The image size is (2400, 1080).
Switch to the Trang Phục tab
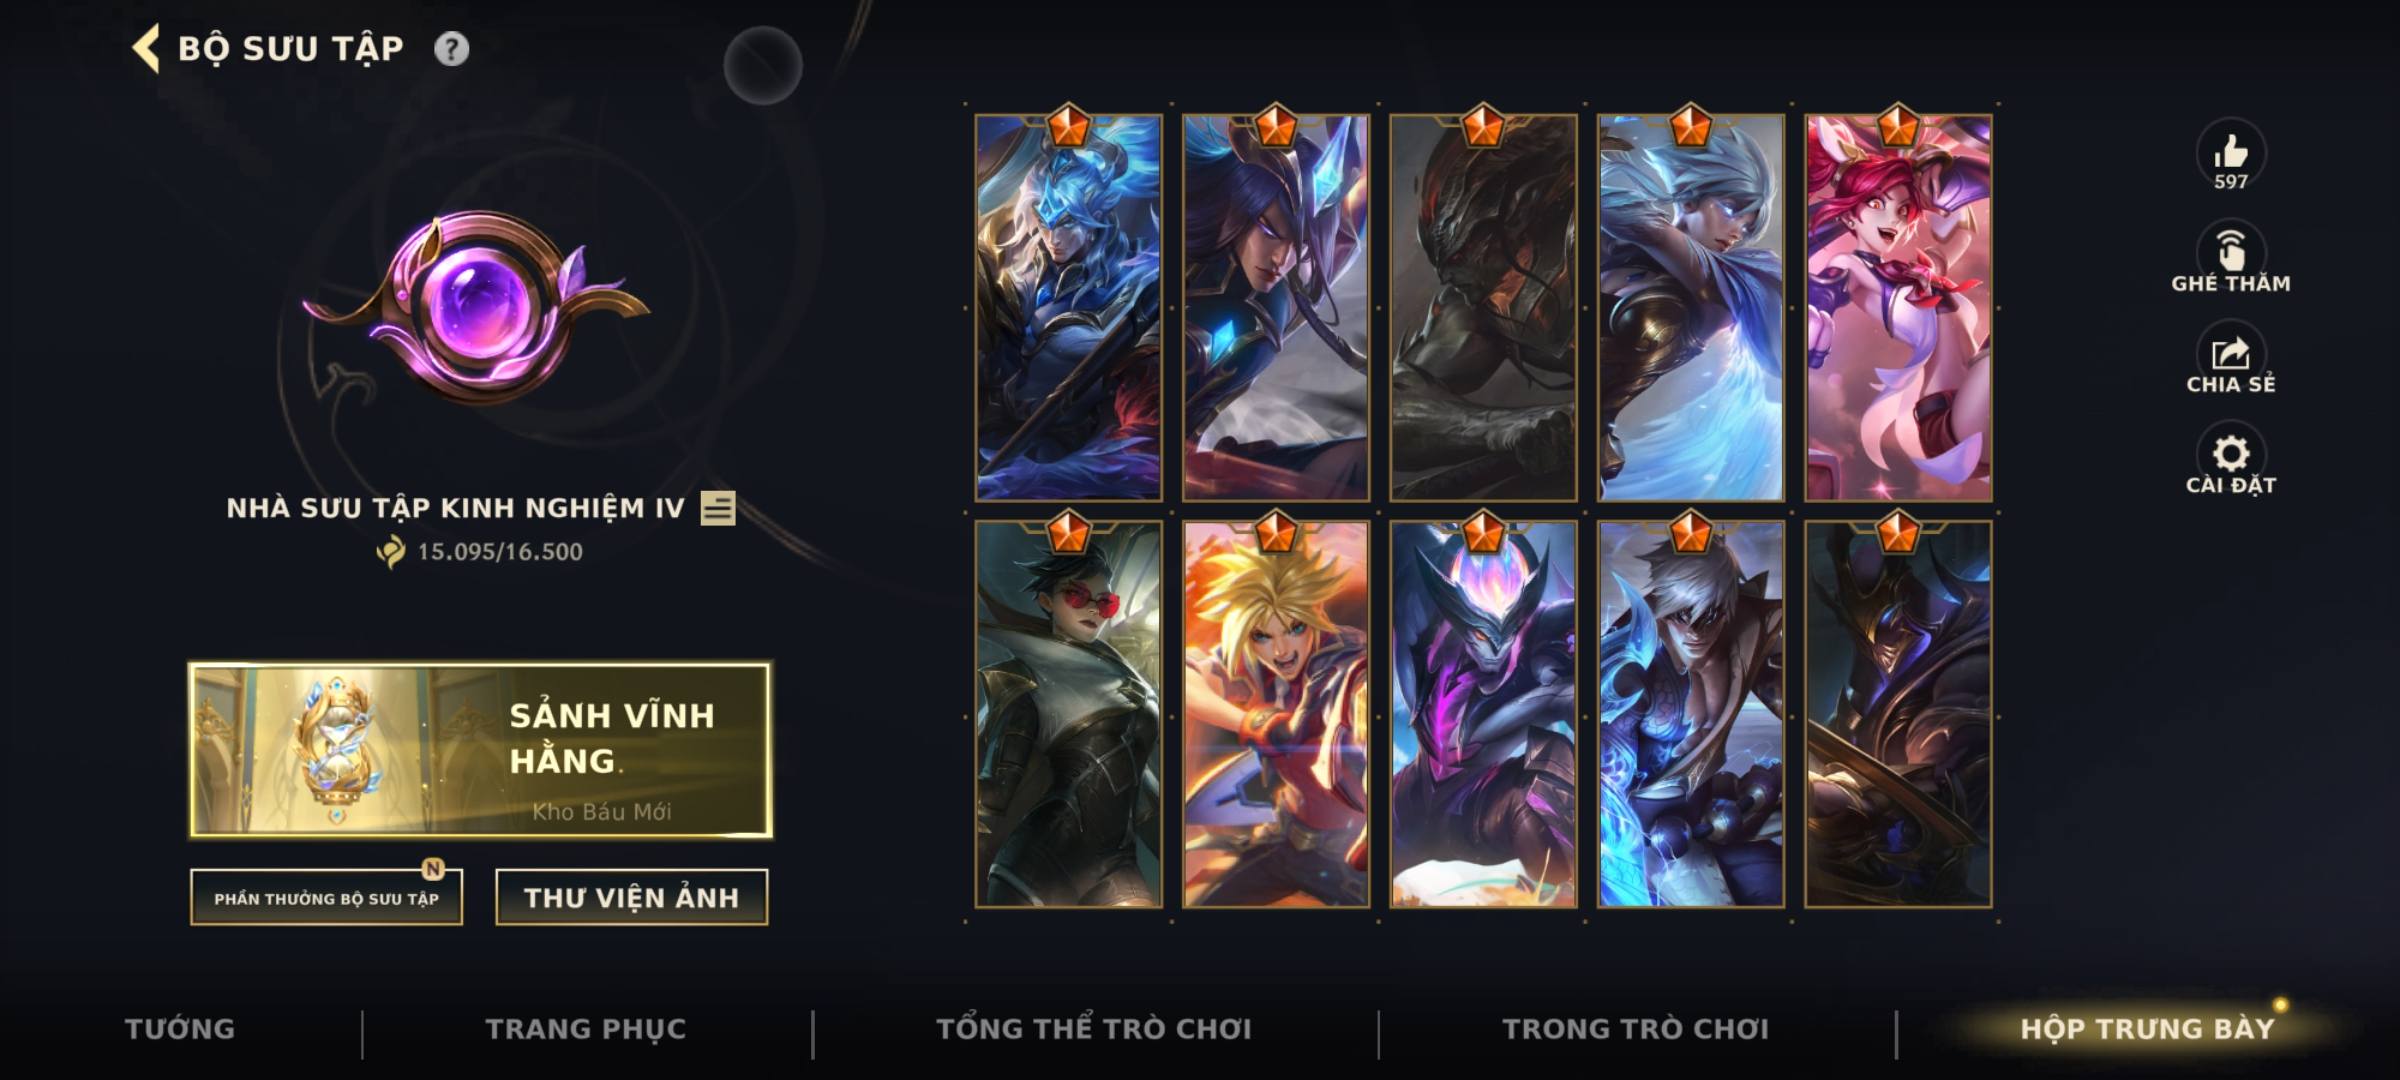[x=586, y=1029]
